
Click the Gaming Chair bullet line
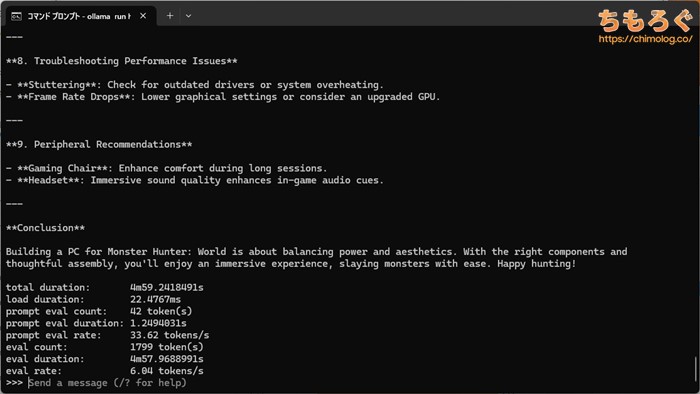pos(167,168)
